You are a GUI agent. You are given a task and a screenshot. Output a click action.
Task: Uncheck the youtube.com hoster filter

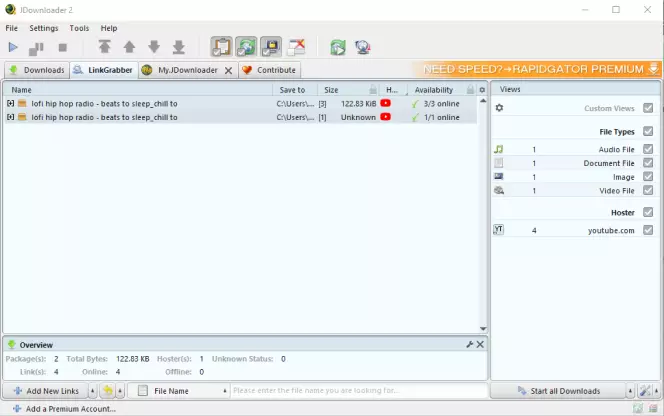point(648,230)
